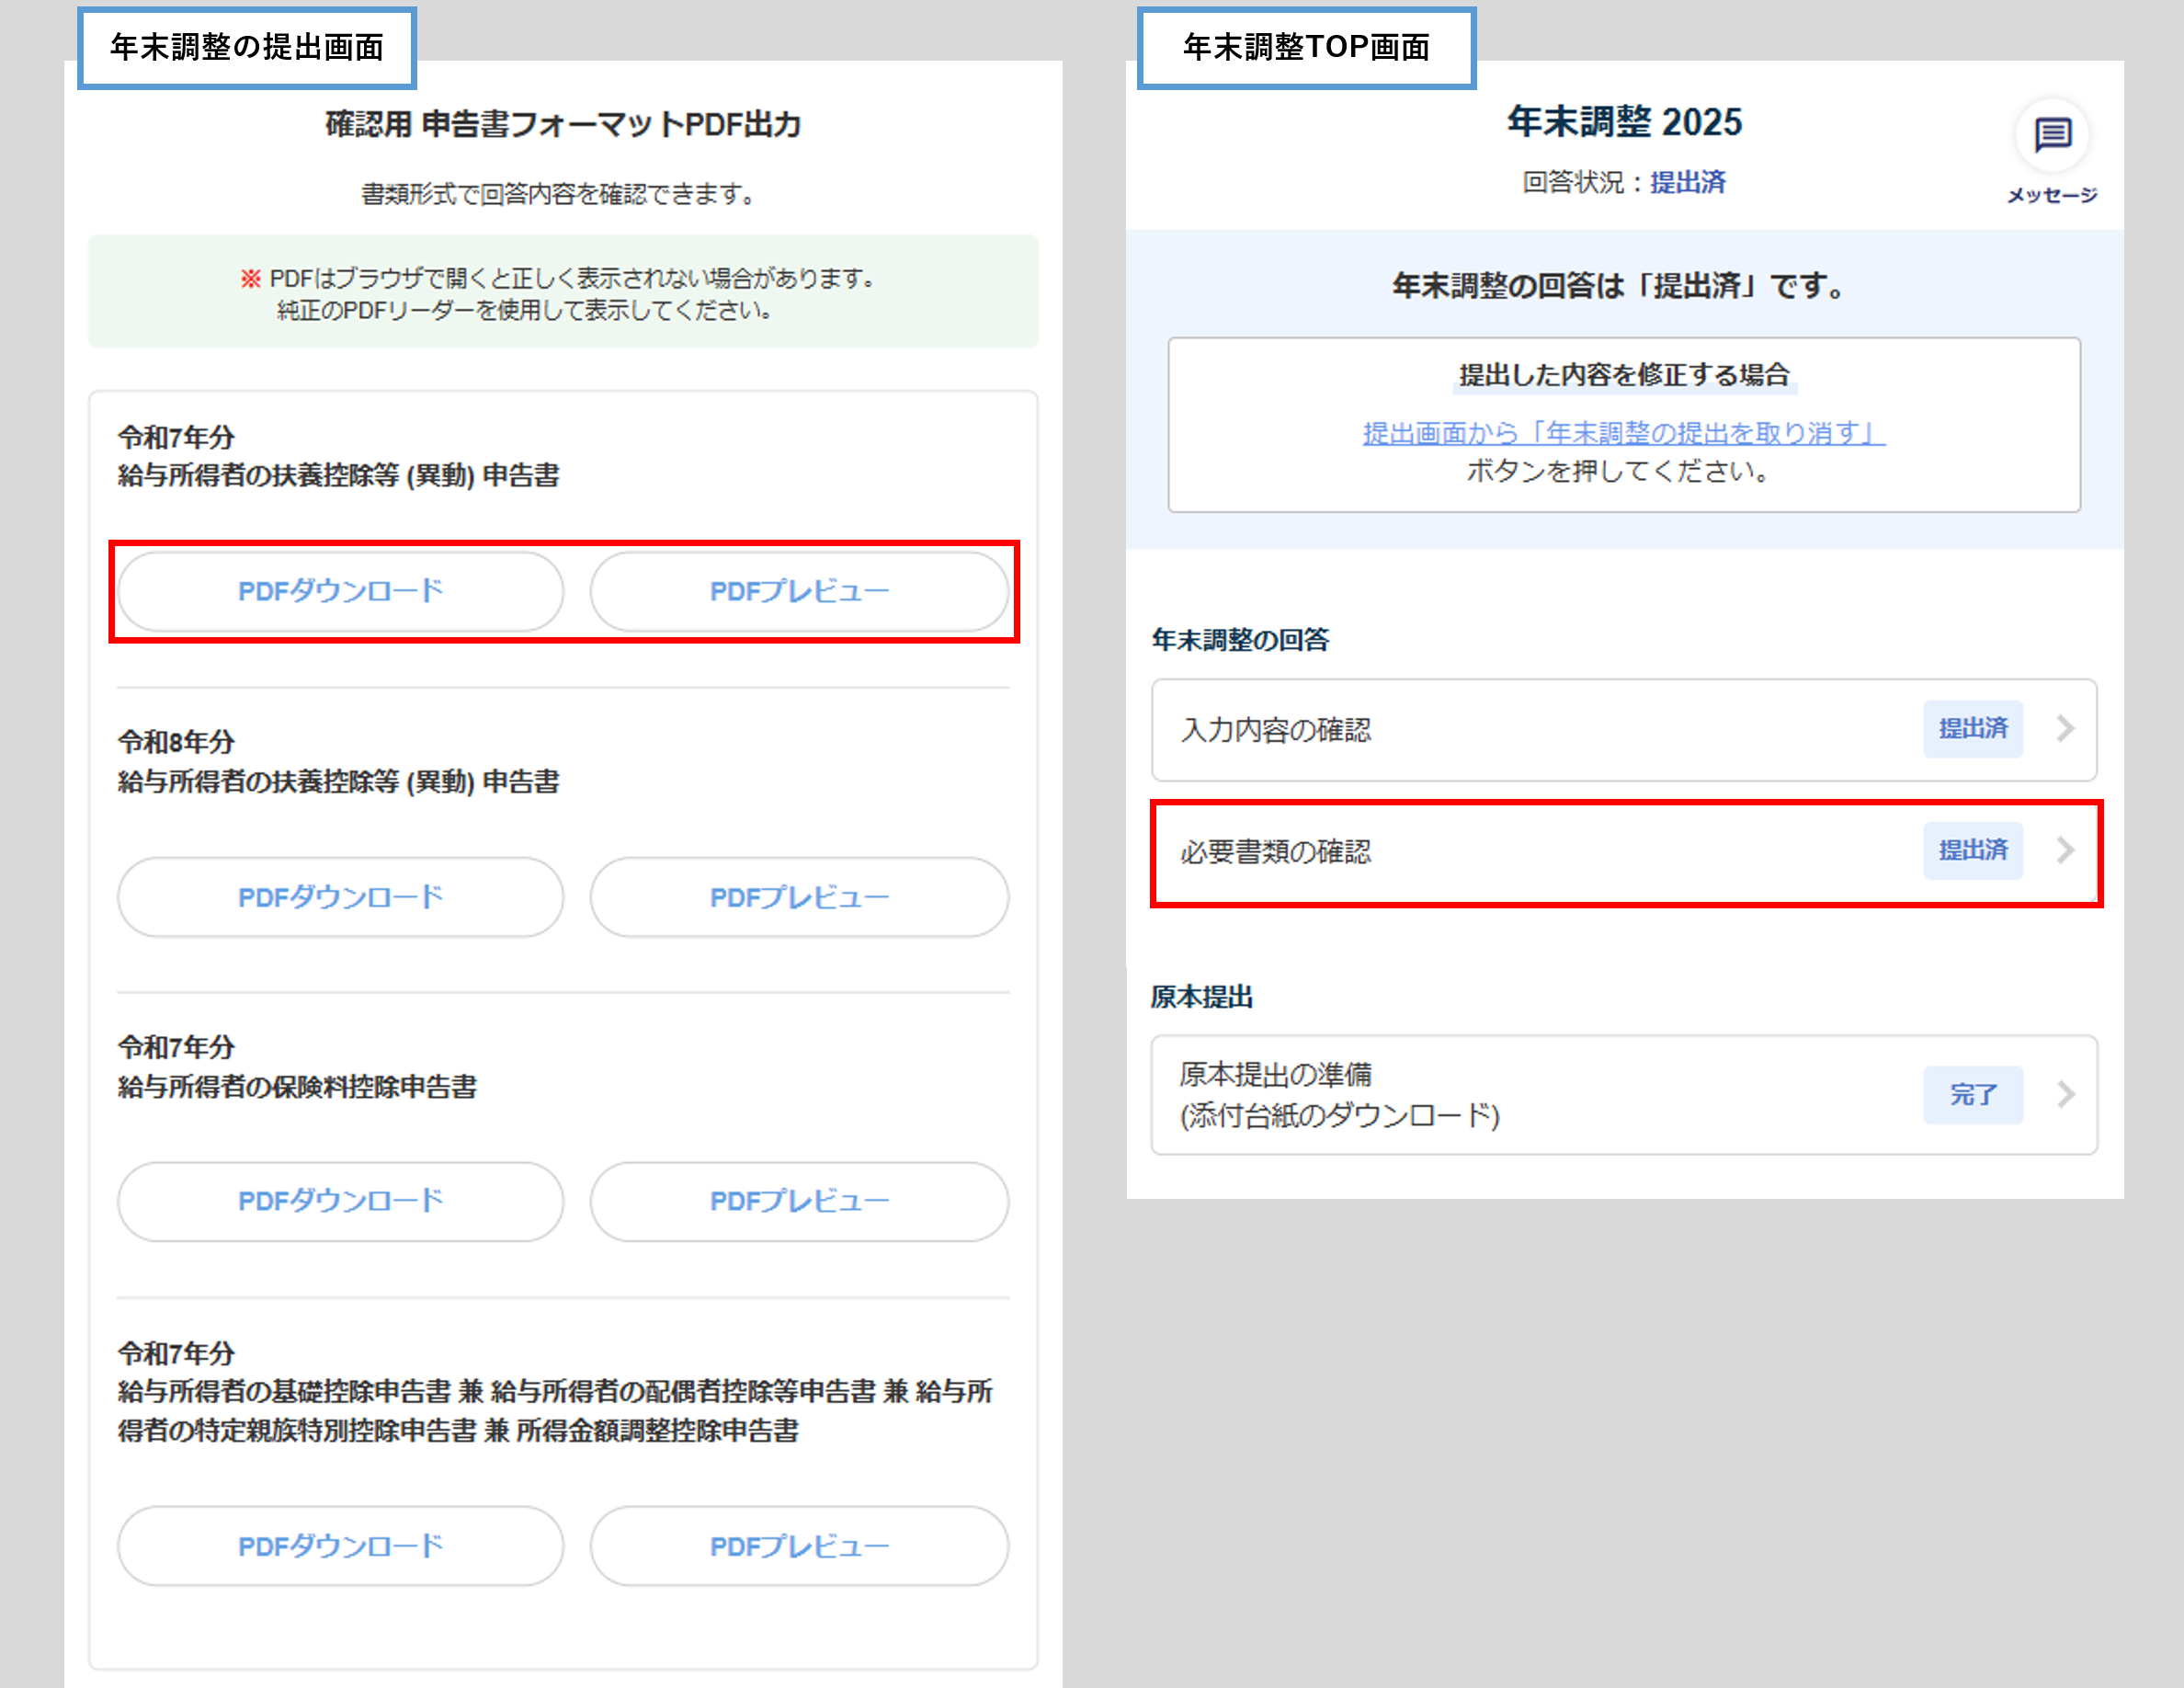This screenshot has width=2184, height=1688.
Task: Click 完了 badge on 原本提出の準備
Action: (x=1972, y=1095)
